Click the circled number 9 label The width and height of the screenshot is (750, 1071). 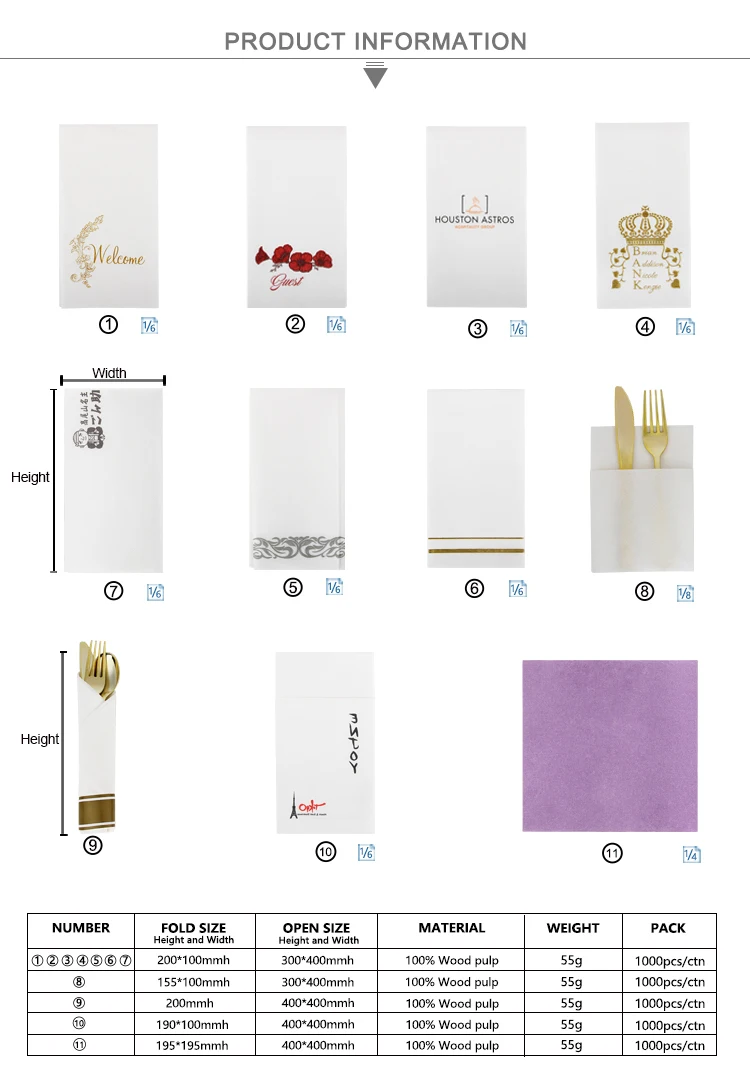93,846
